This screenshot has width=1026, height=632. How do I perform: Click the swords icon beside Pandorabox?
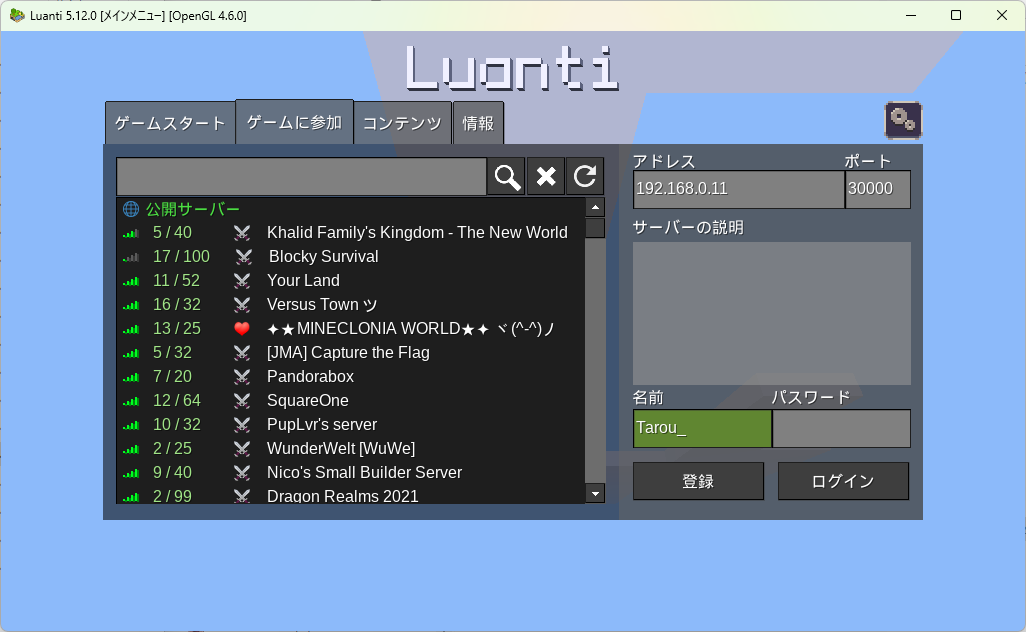(242, 377)
